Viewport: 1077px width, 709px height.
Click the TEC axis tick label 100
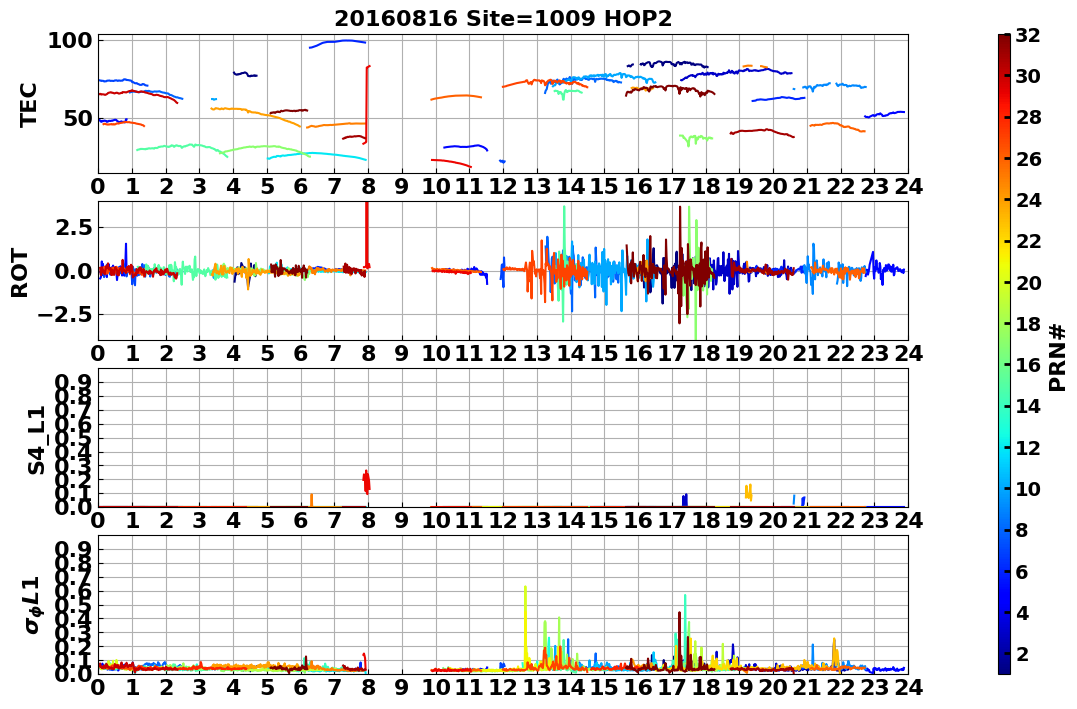click(69, 41)
